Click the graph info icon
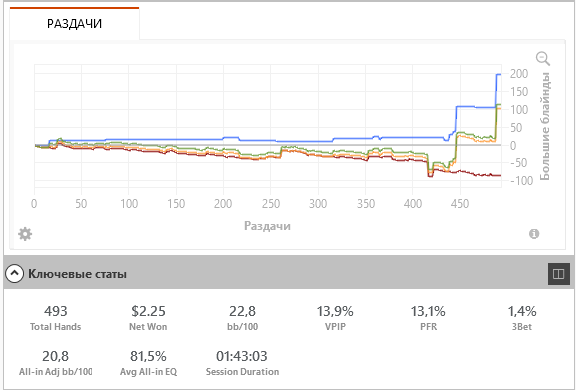This screenshot has height=390, width=576. (x=534, y=234)
